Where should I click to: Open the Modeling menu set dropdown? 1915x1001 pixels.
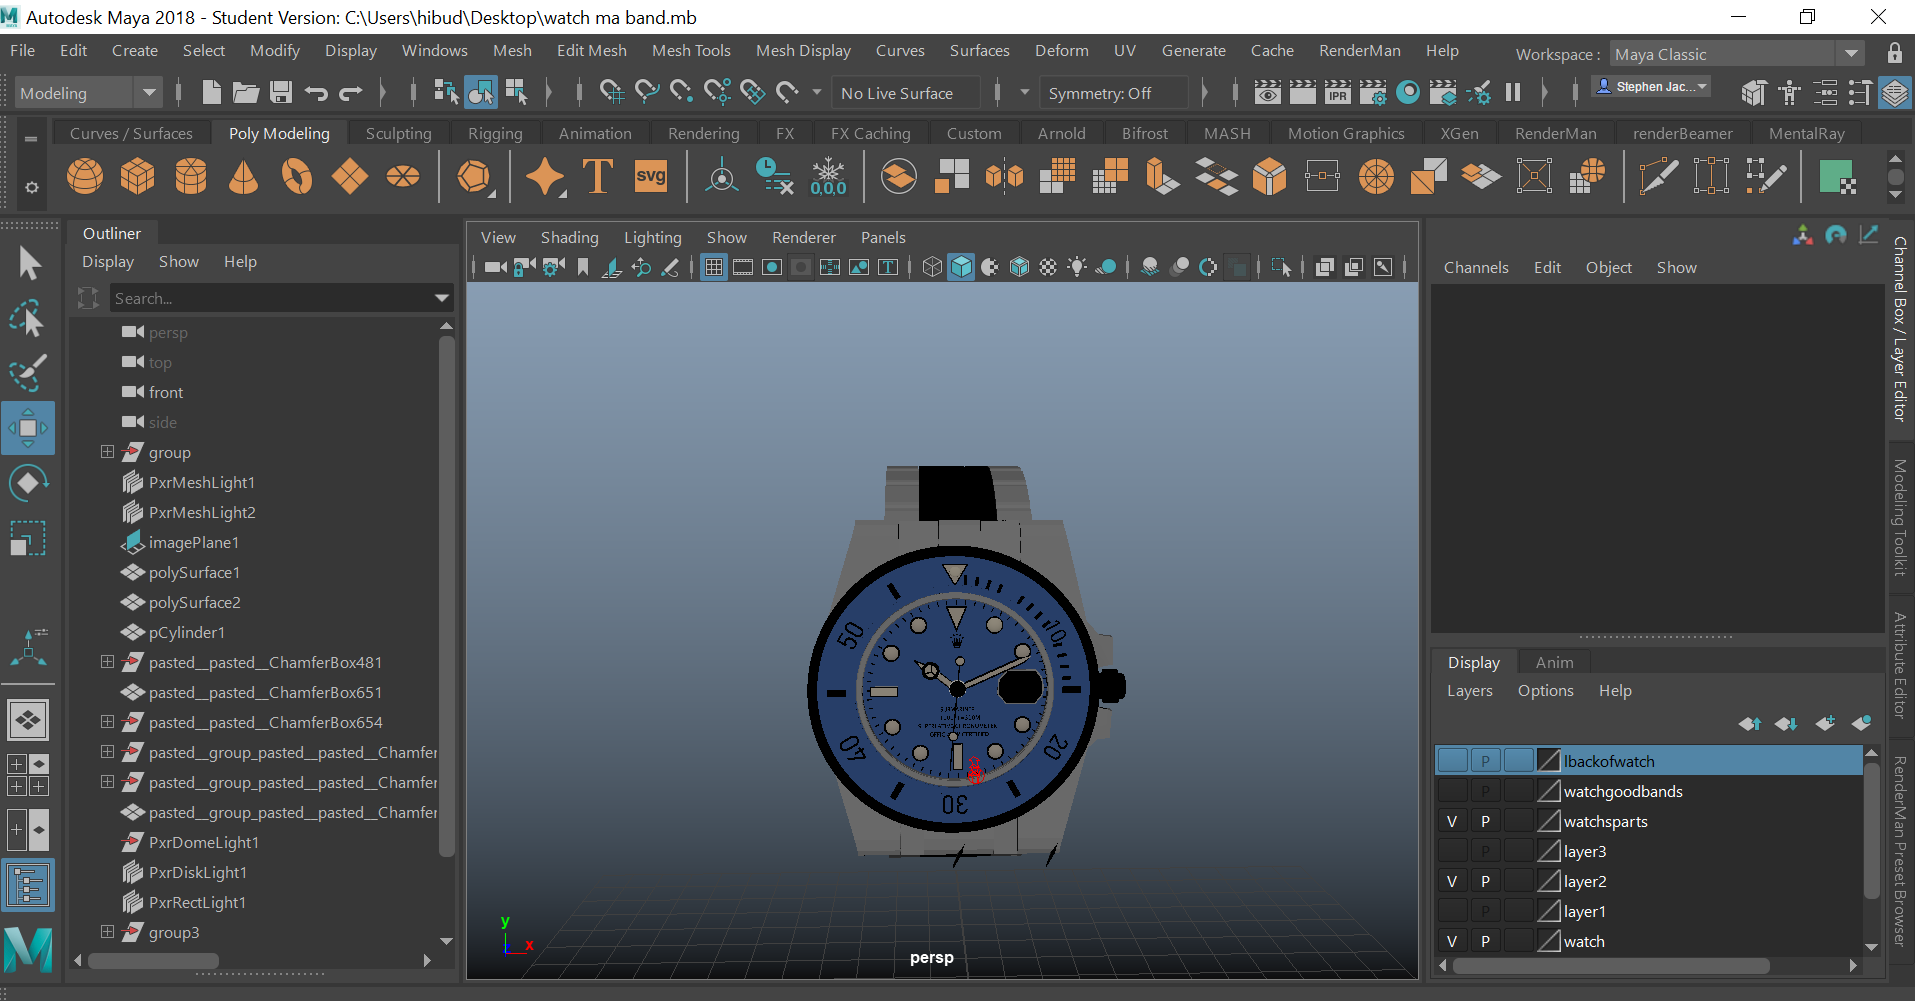87,93
